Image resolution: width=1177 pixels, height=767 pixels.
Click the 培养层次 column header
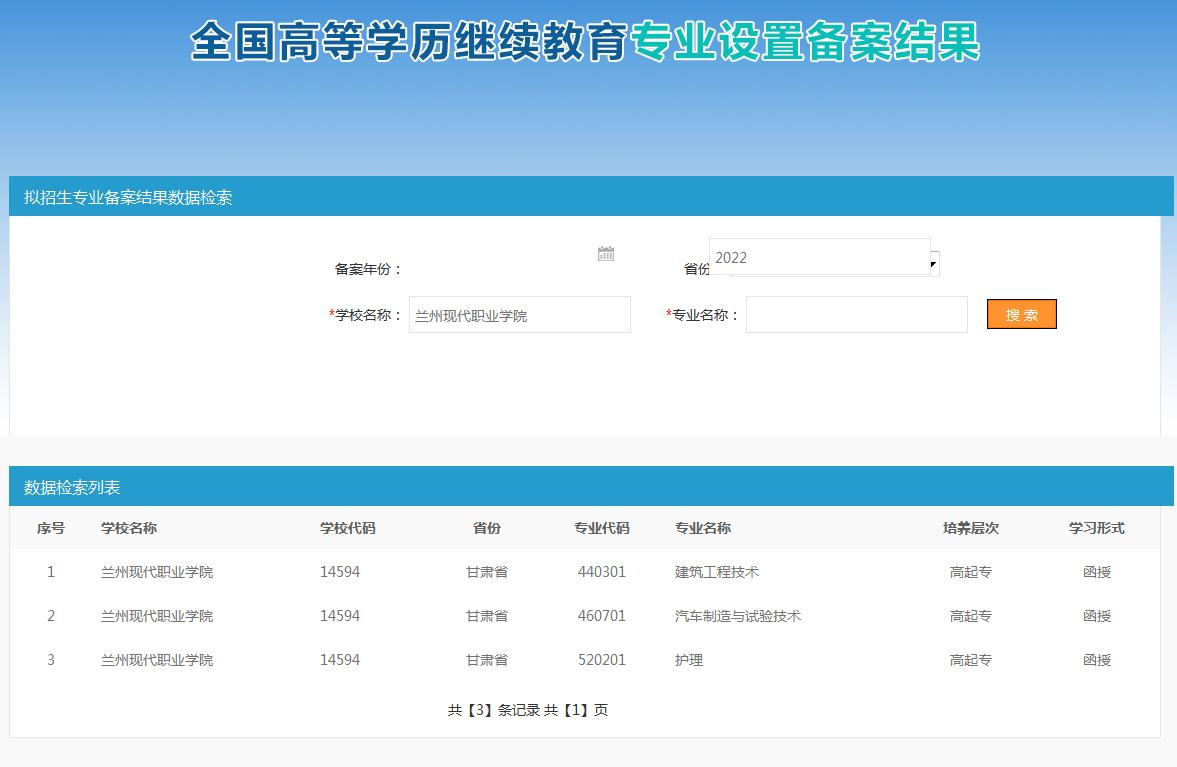pyautogui.click(x=970, y=528)
